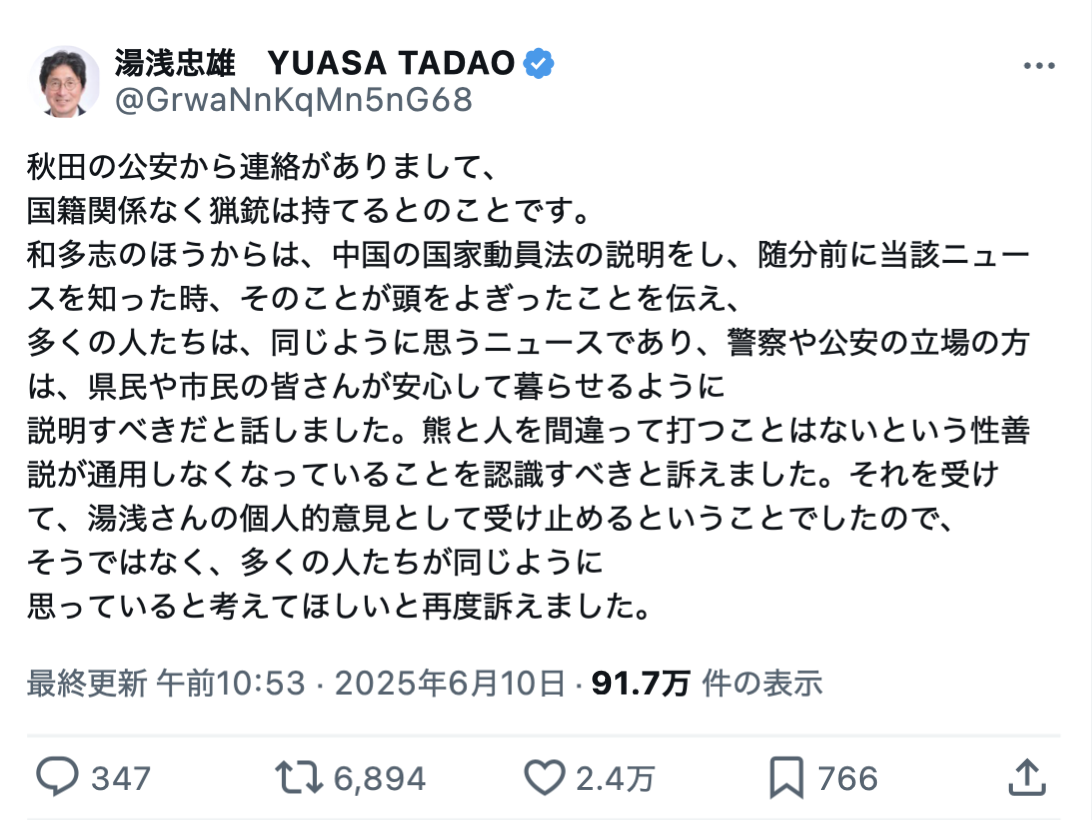Image resolution: width=1092 pixels, height=820 pixels.
Task: Open the 午前10:53 timestamp link
Action: [231, 683]
